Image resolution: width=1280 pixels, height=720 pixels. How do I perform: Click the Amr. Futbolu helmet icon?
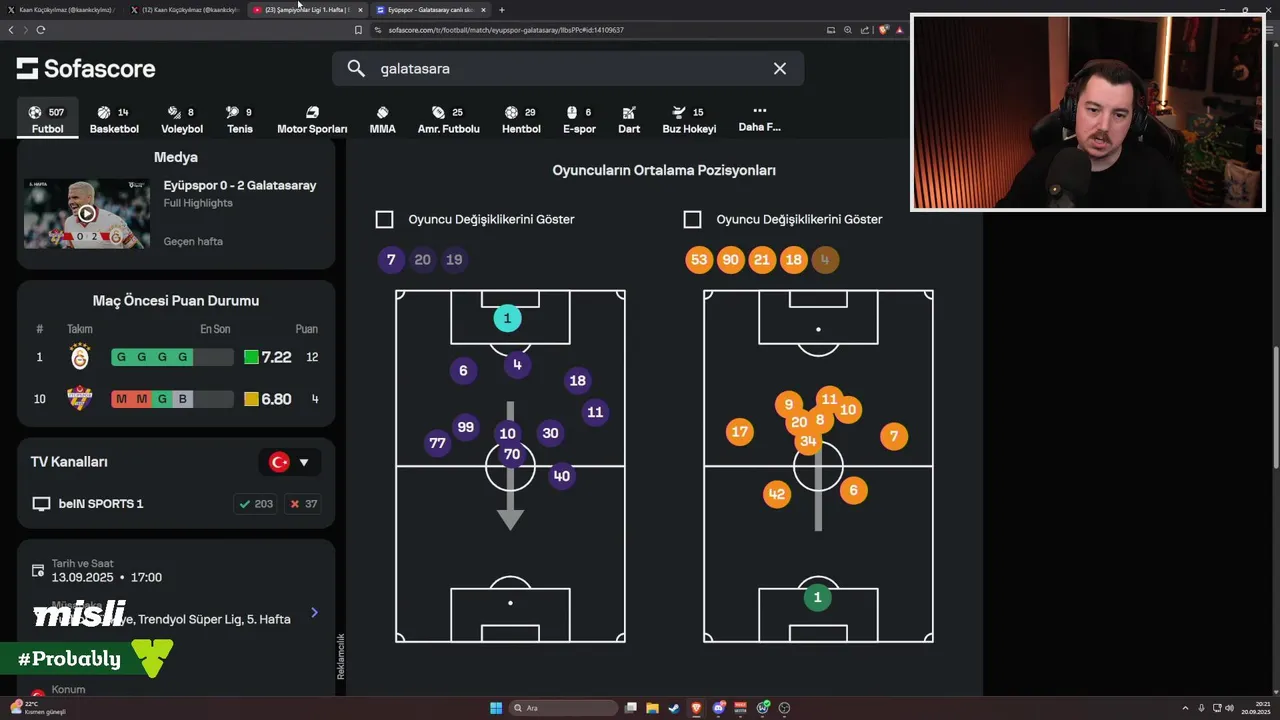pyautogui.click(x=438, y=112)
